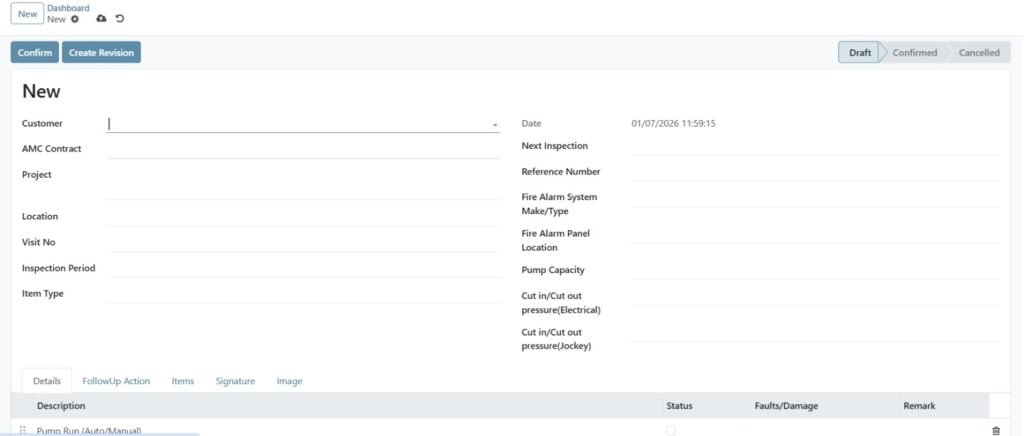The width and height of the screenshot is (1024, 436).
Task: Delete the Pump Run row with trash icon
Action: tap(995, 430)
